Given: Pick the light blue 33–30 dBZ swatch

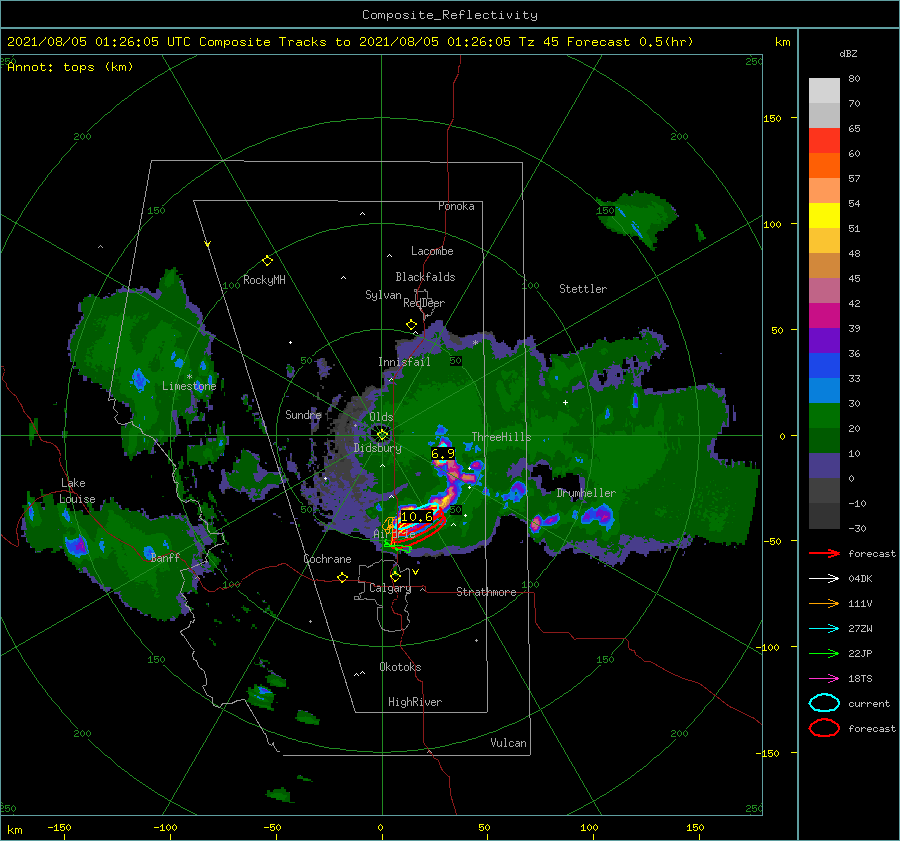Looking at the screenshot, I should coord(824,391).
